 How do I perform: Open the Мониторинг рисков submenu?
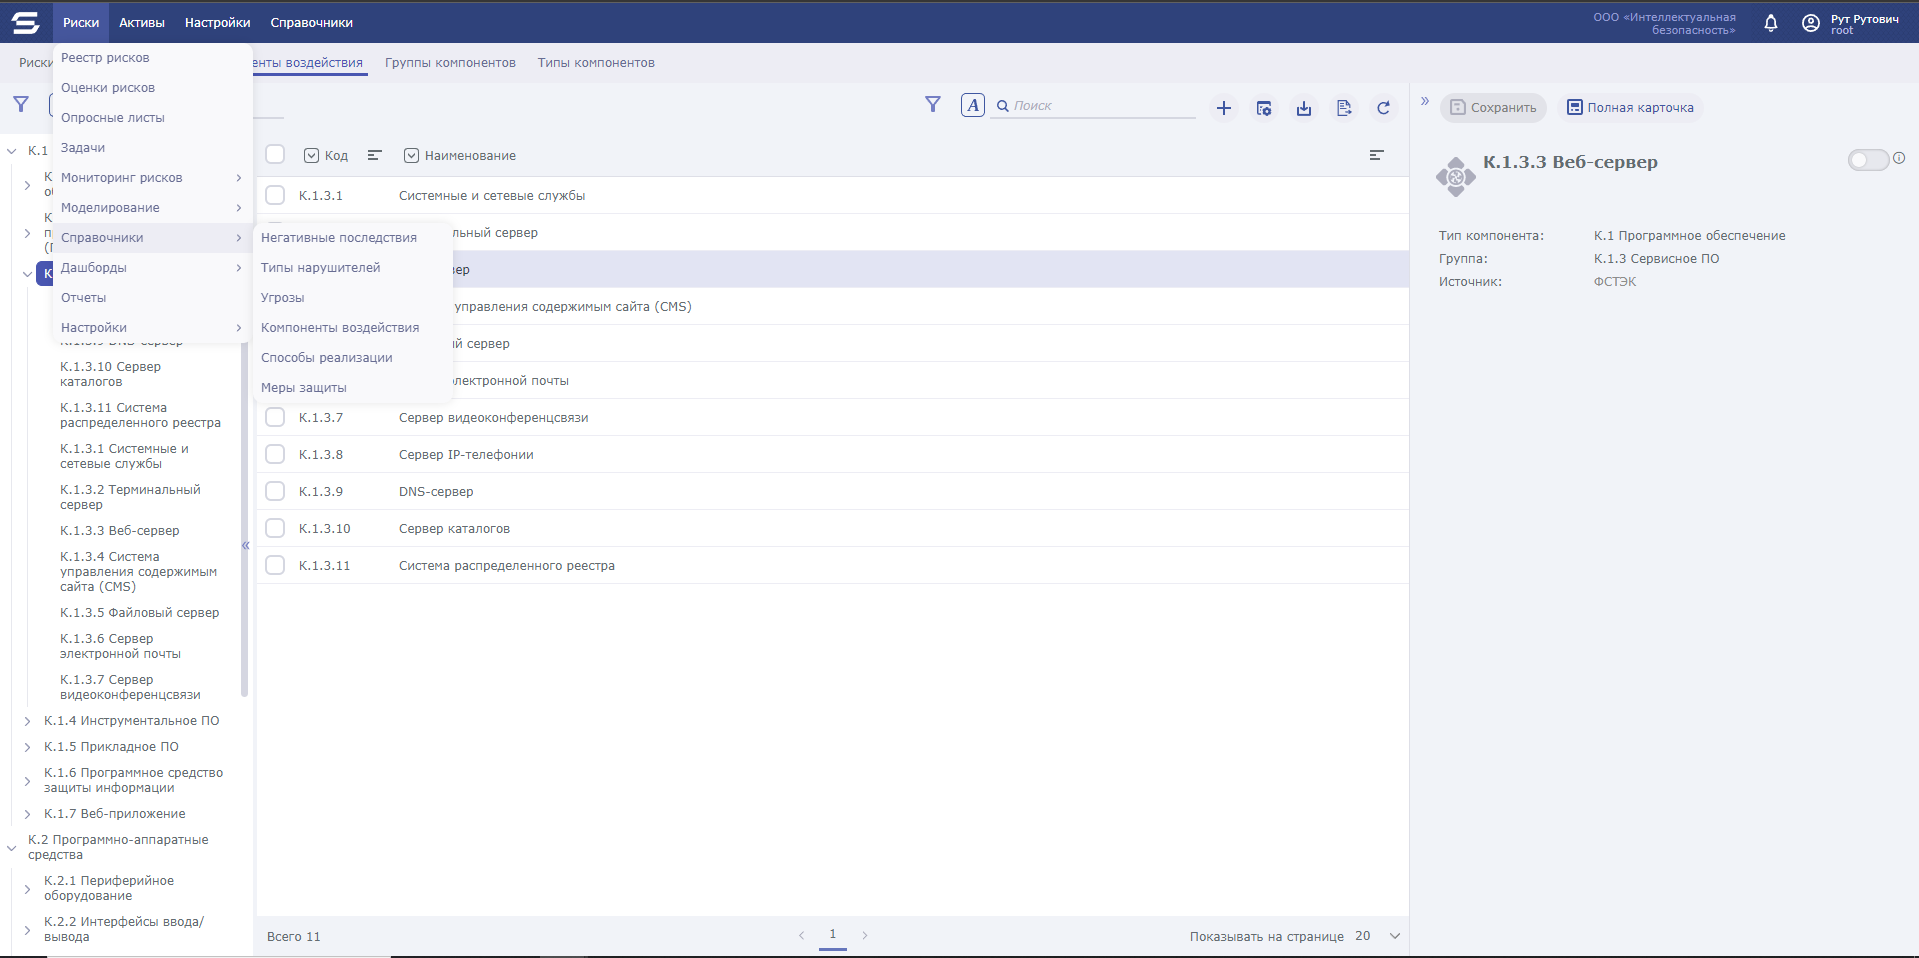tap(152, 178)
